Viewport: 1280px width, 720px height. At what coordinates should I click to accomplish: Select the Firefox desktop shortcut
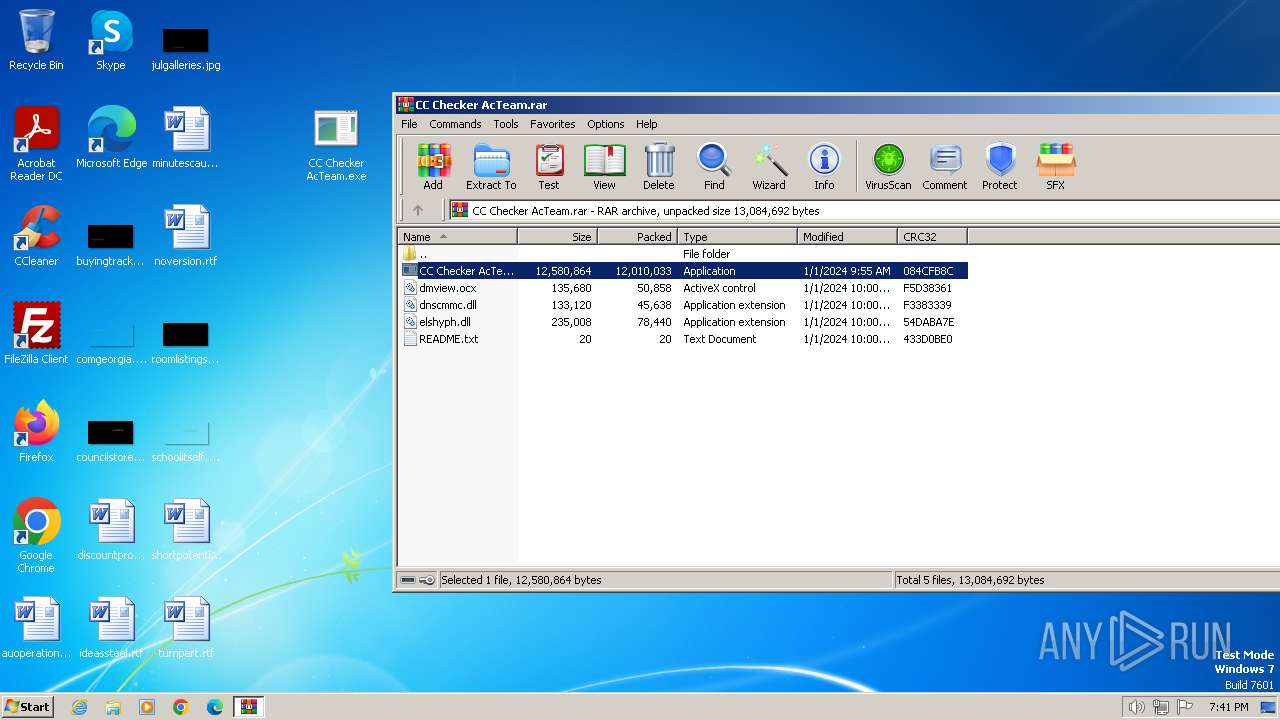click(x=36, y=432)
